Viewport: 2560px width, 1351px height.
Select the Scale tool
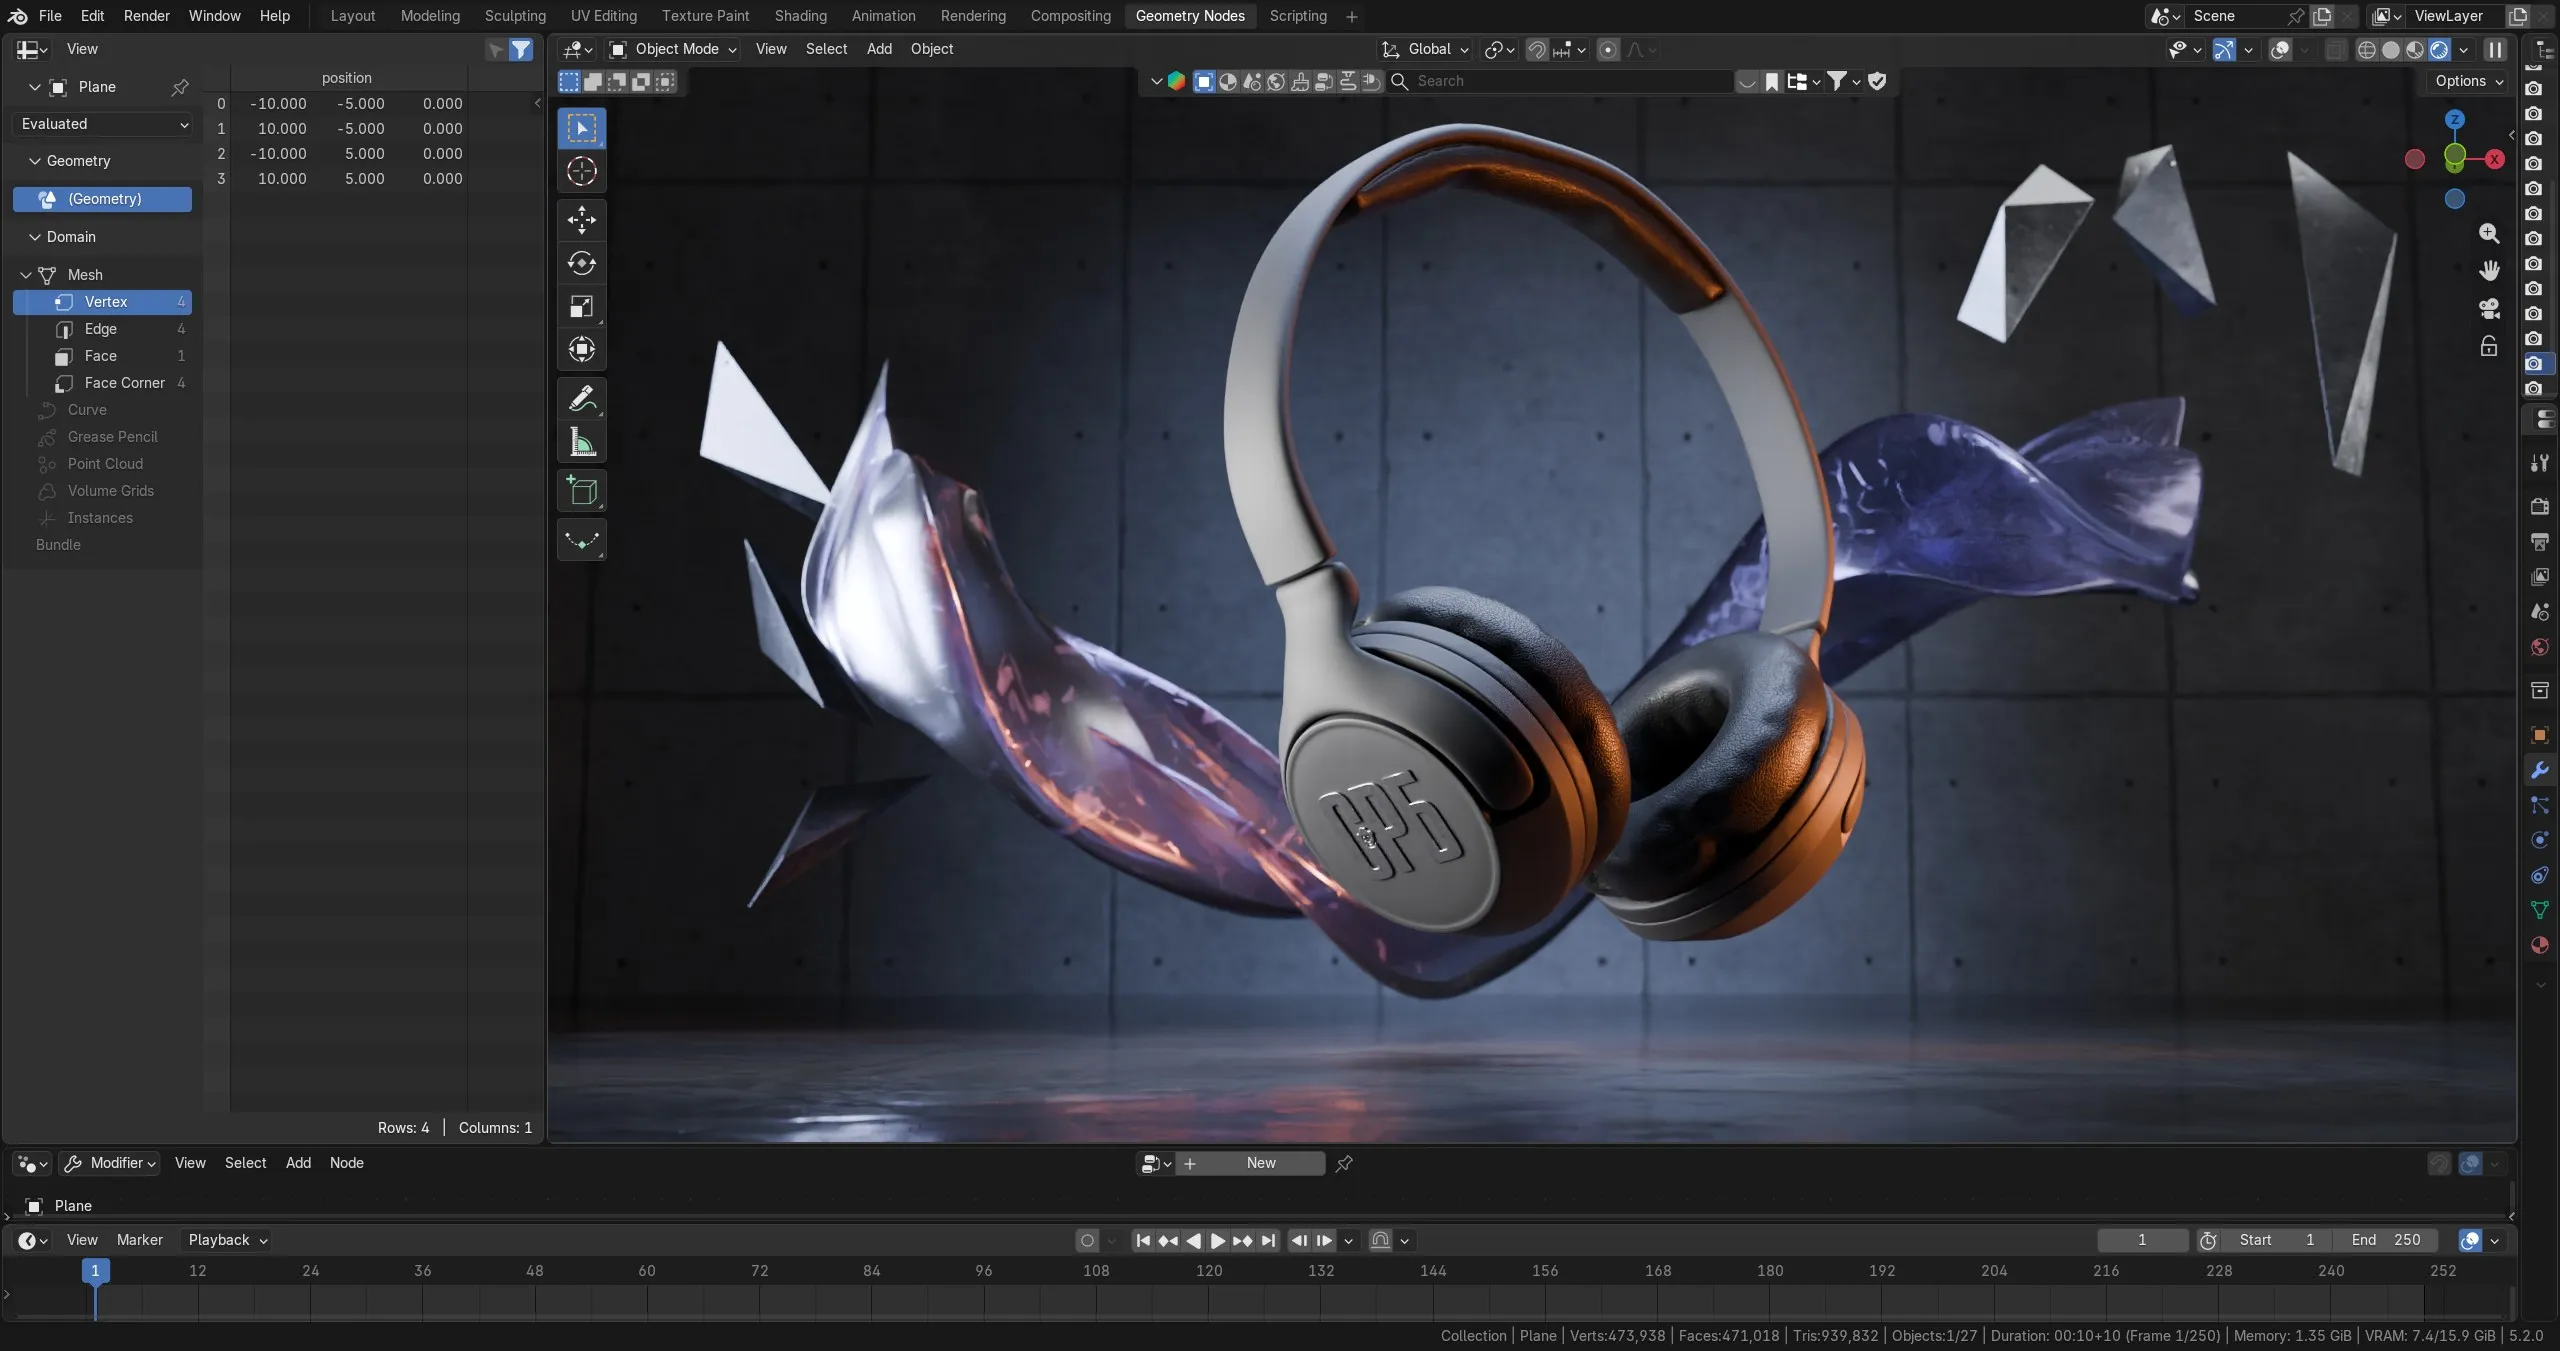click(x=581, y=306)
